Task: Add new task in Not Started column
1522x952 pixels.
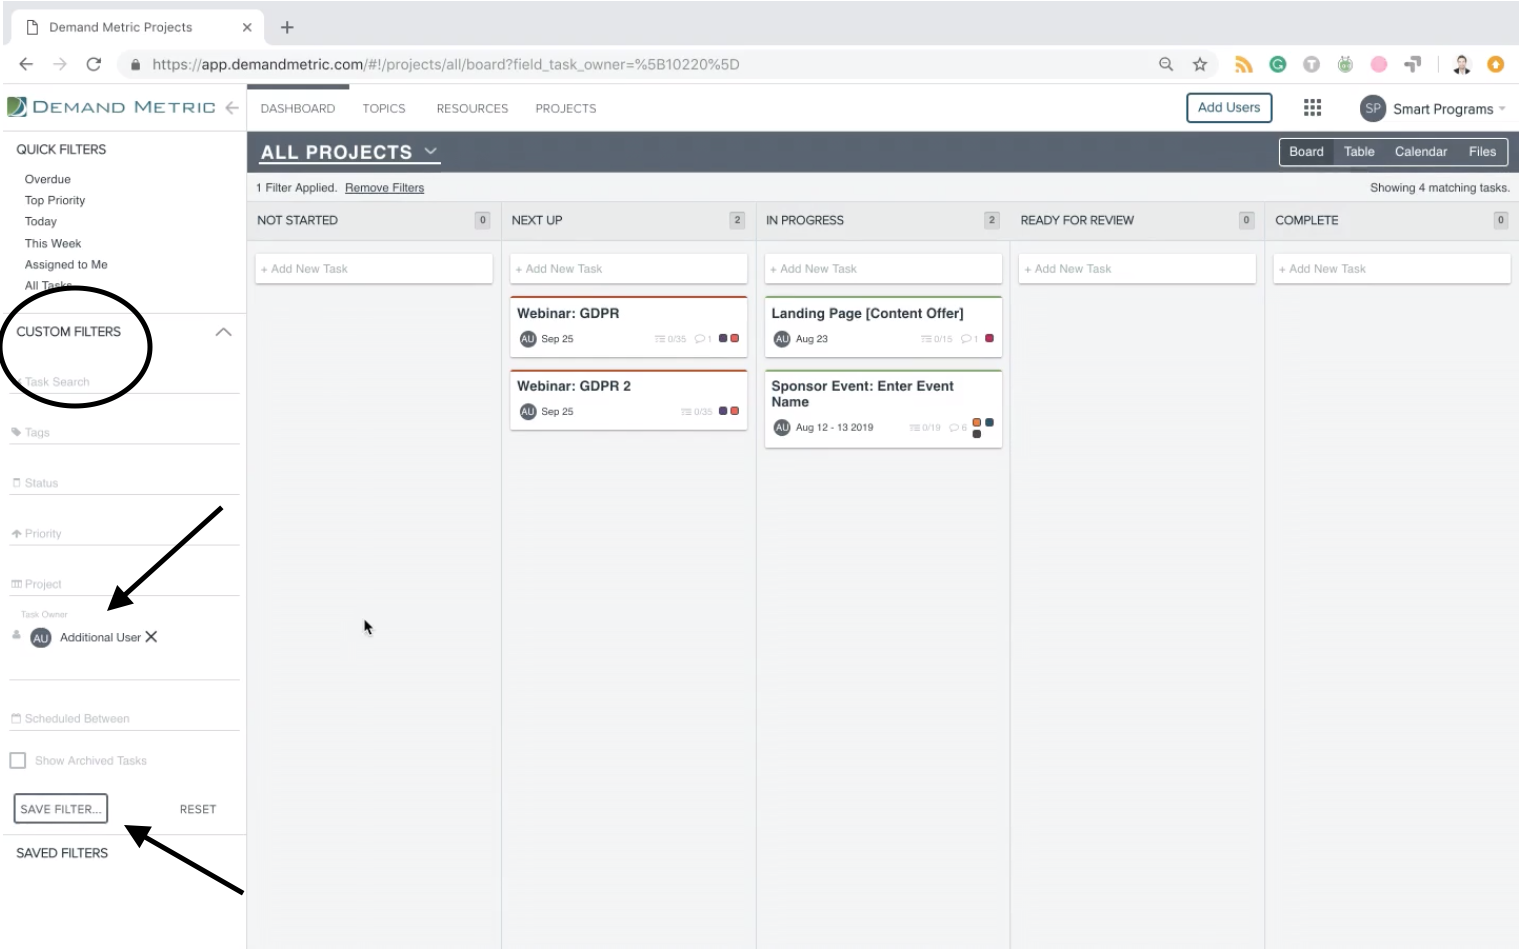Action: point(374,269)
